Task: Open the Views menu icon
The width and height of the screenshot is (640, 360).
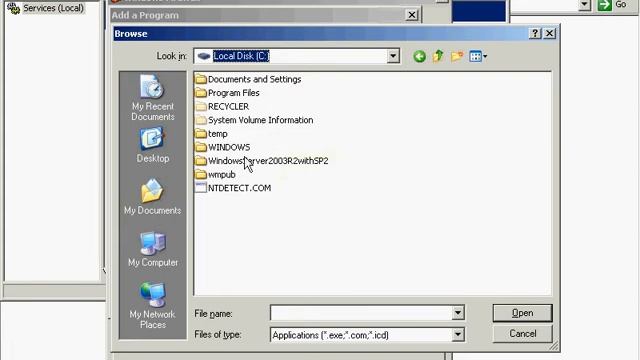Action: 478,56
